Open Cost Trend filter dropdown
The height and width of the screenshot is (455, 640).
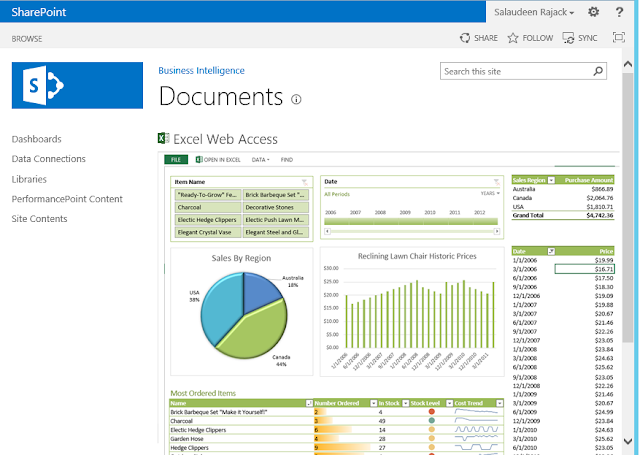click(x=499, y=403)
